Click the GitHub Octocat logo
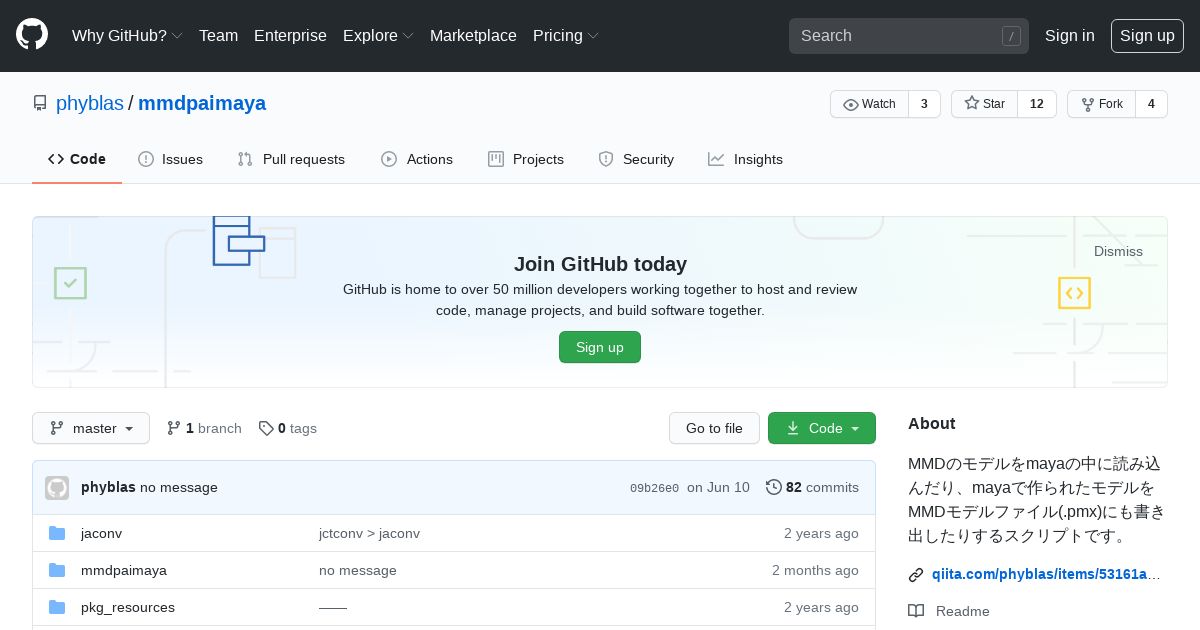 pos(32,35)
